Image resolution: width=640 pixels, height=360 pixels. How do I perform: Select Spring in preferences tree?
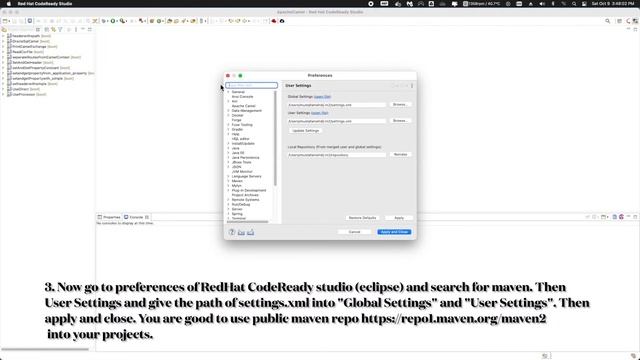237,214
